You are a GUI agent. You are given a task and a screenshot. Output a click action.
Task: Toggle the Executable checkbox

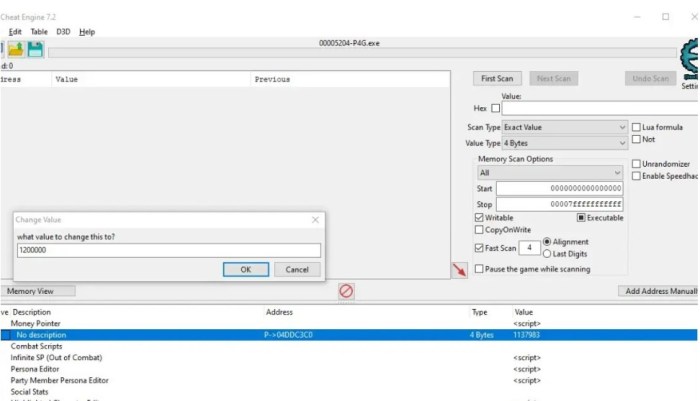tap(581, 217)
